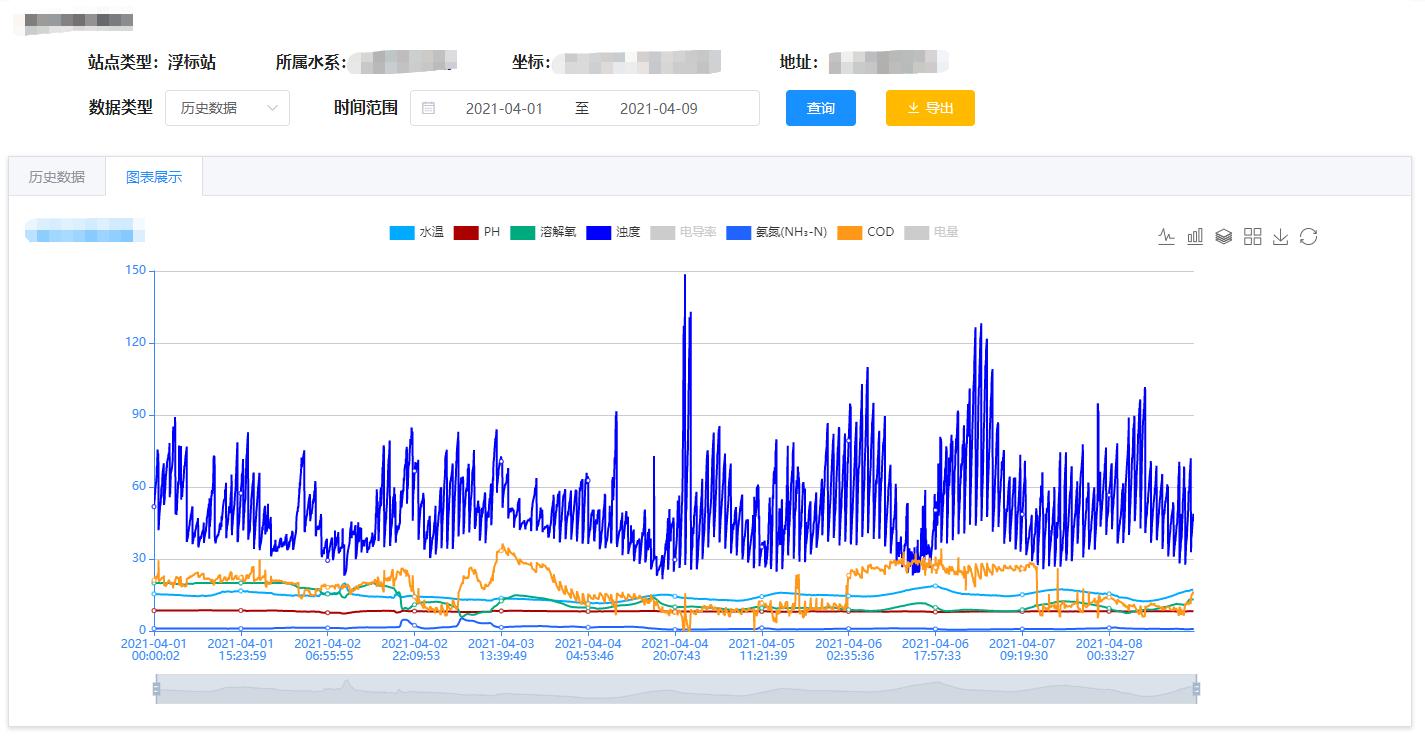The height and width of the screenshot is (753, 1425).
Task: Save chart as image download icon
Action: 1280,237
